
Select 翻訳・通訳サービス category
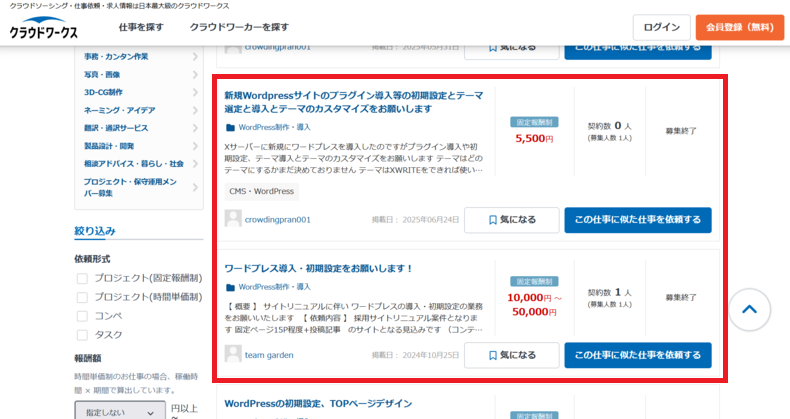click(116, 128)
